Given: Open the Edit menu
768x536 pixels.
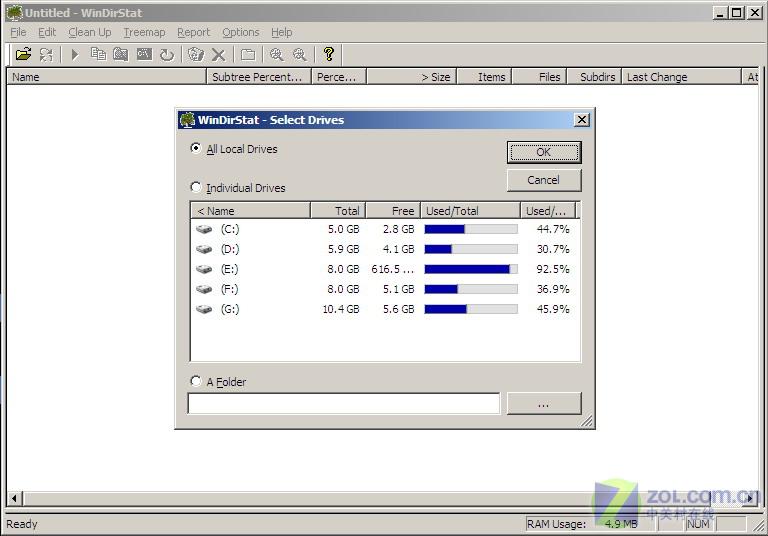Looking at the screenshot, I should 47,32.
